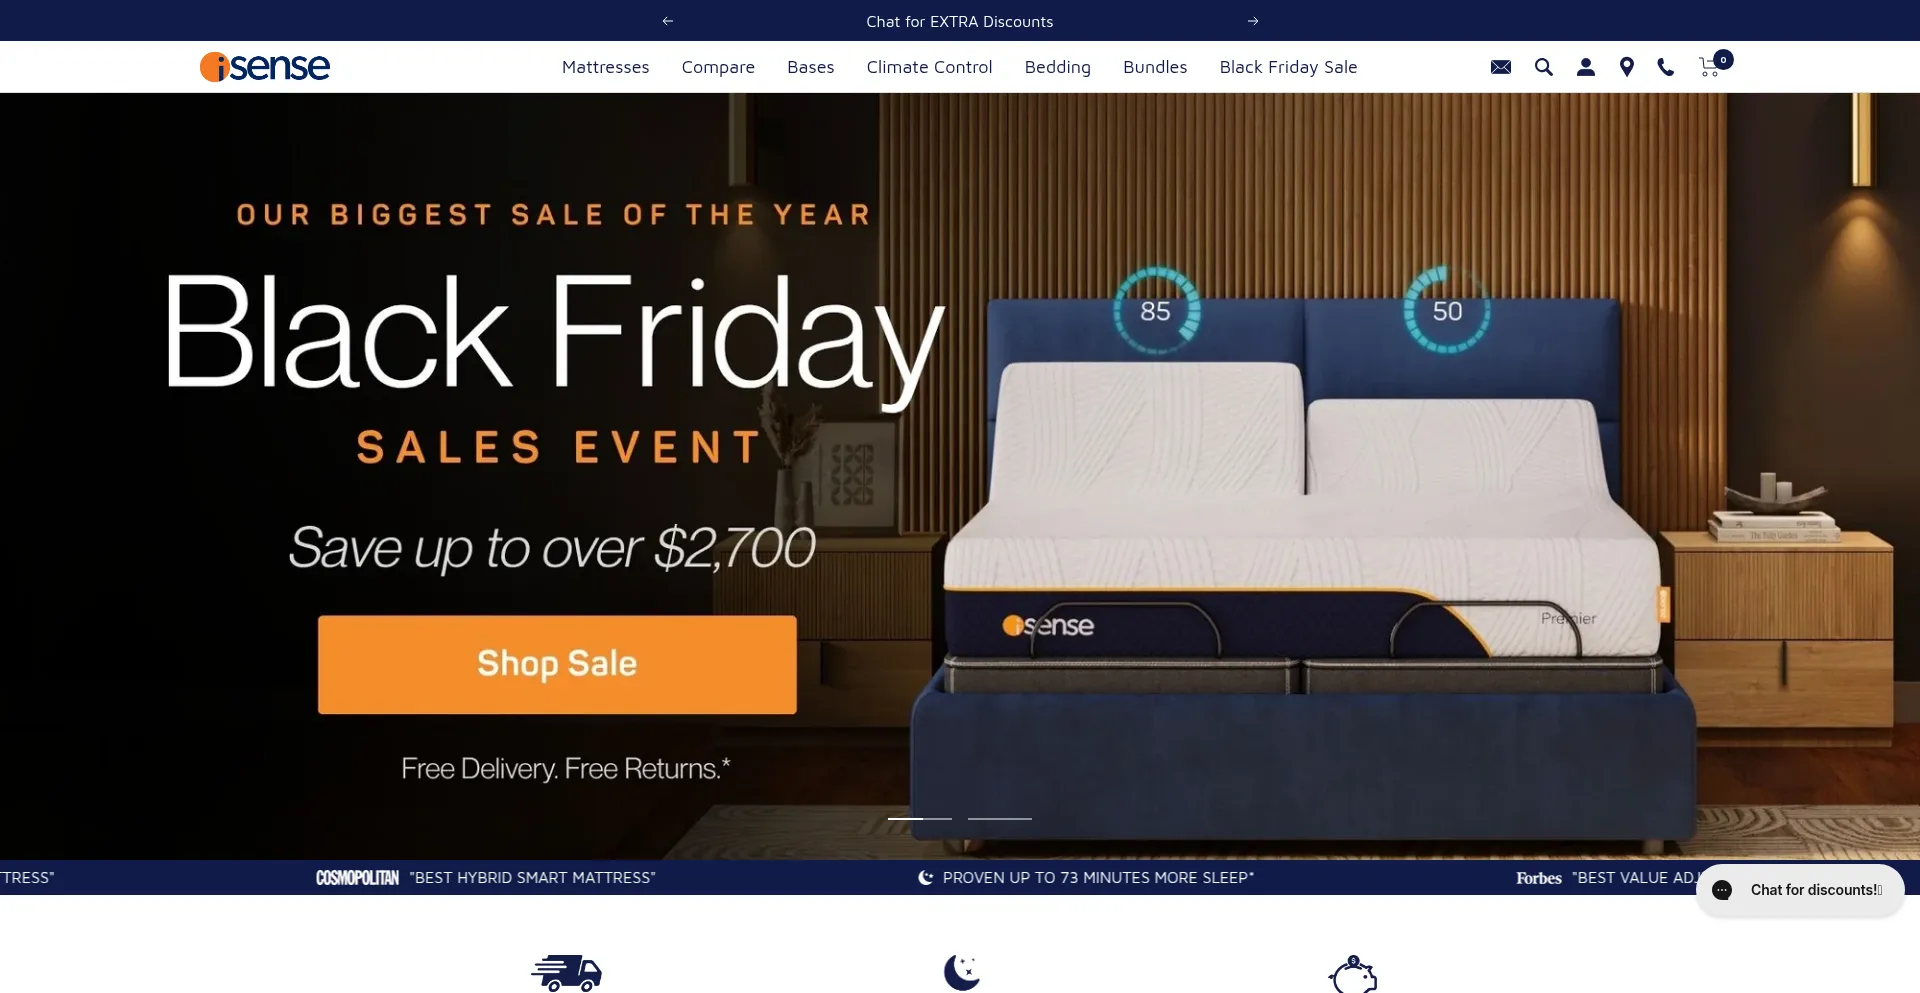Click the Chat for EXTRA Discounts banner text
The width and height of the screenshot is (1920, 993).
coord(960,21)
